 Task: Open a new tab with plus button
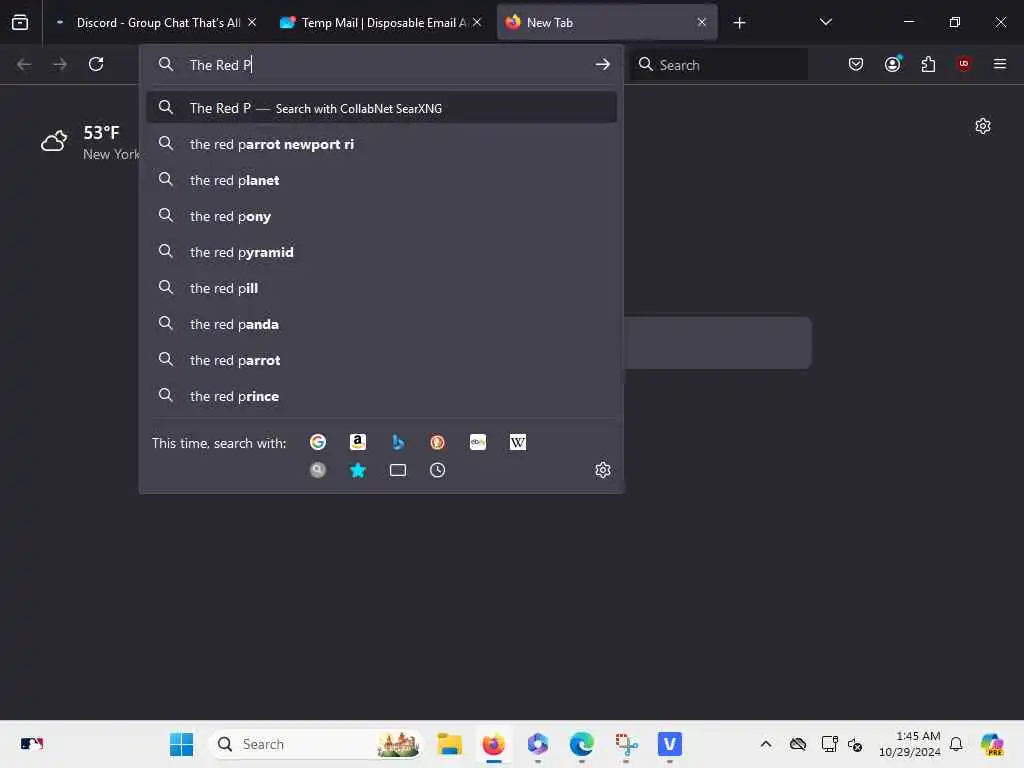(739, 23)
